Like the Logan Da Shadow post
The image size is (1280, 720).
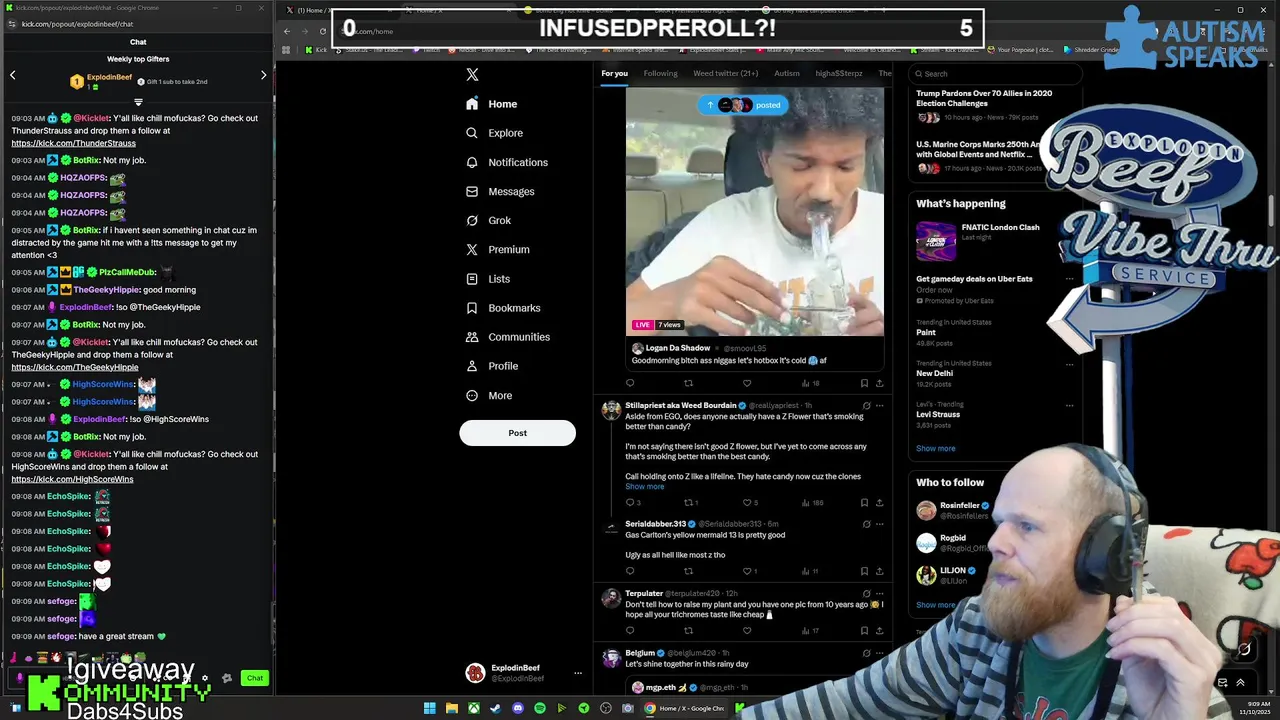coord(746,383)
